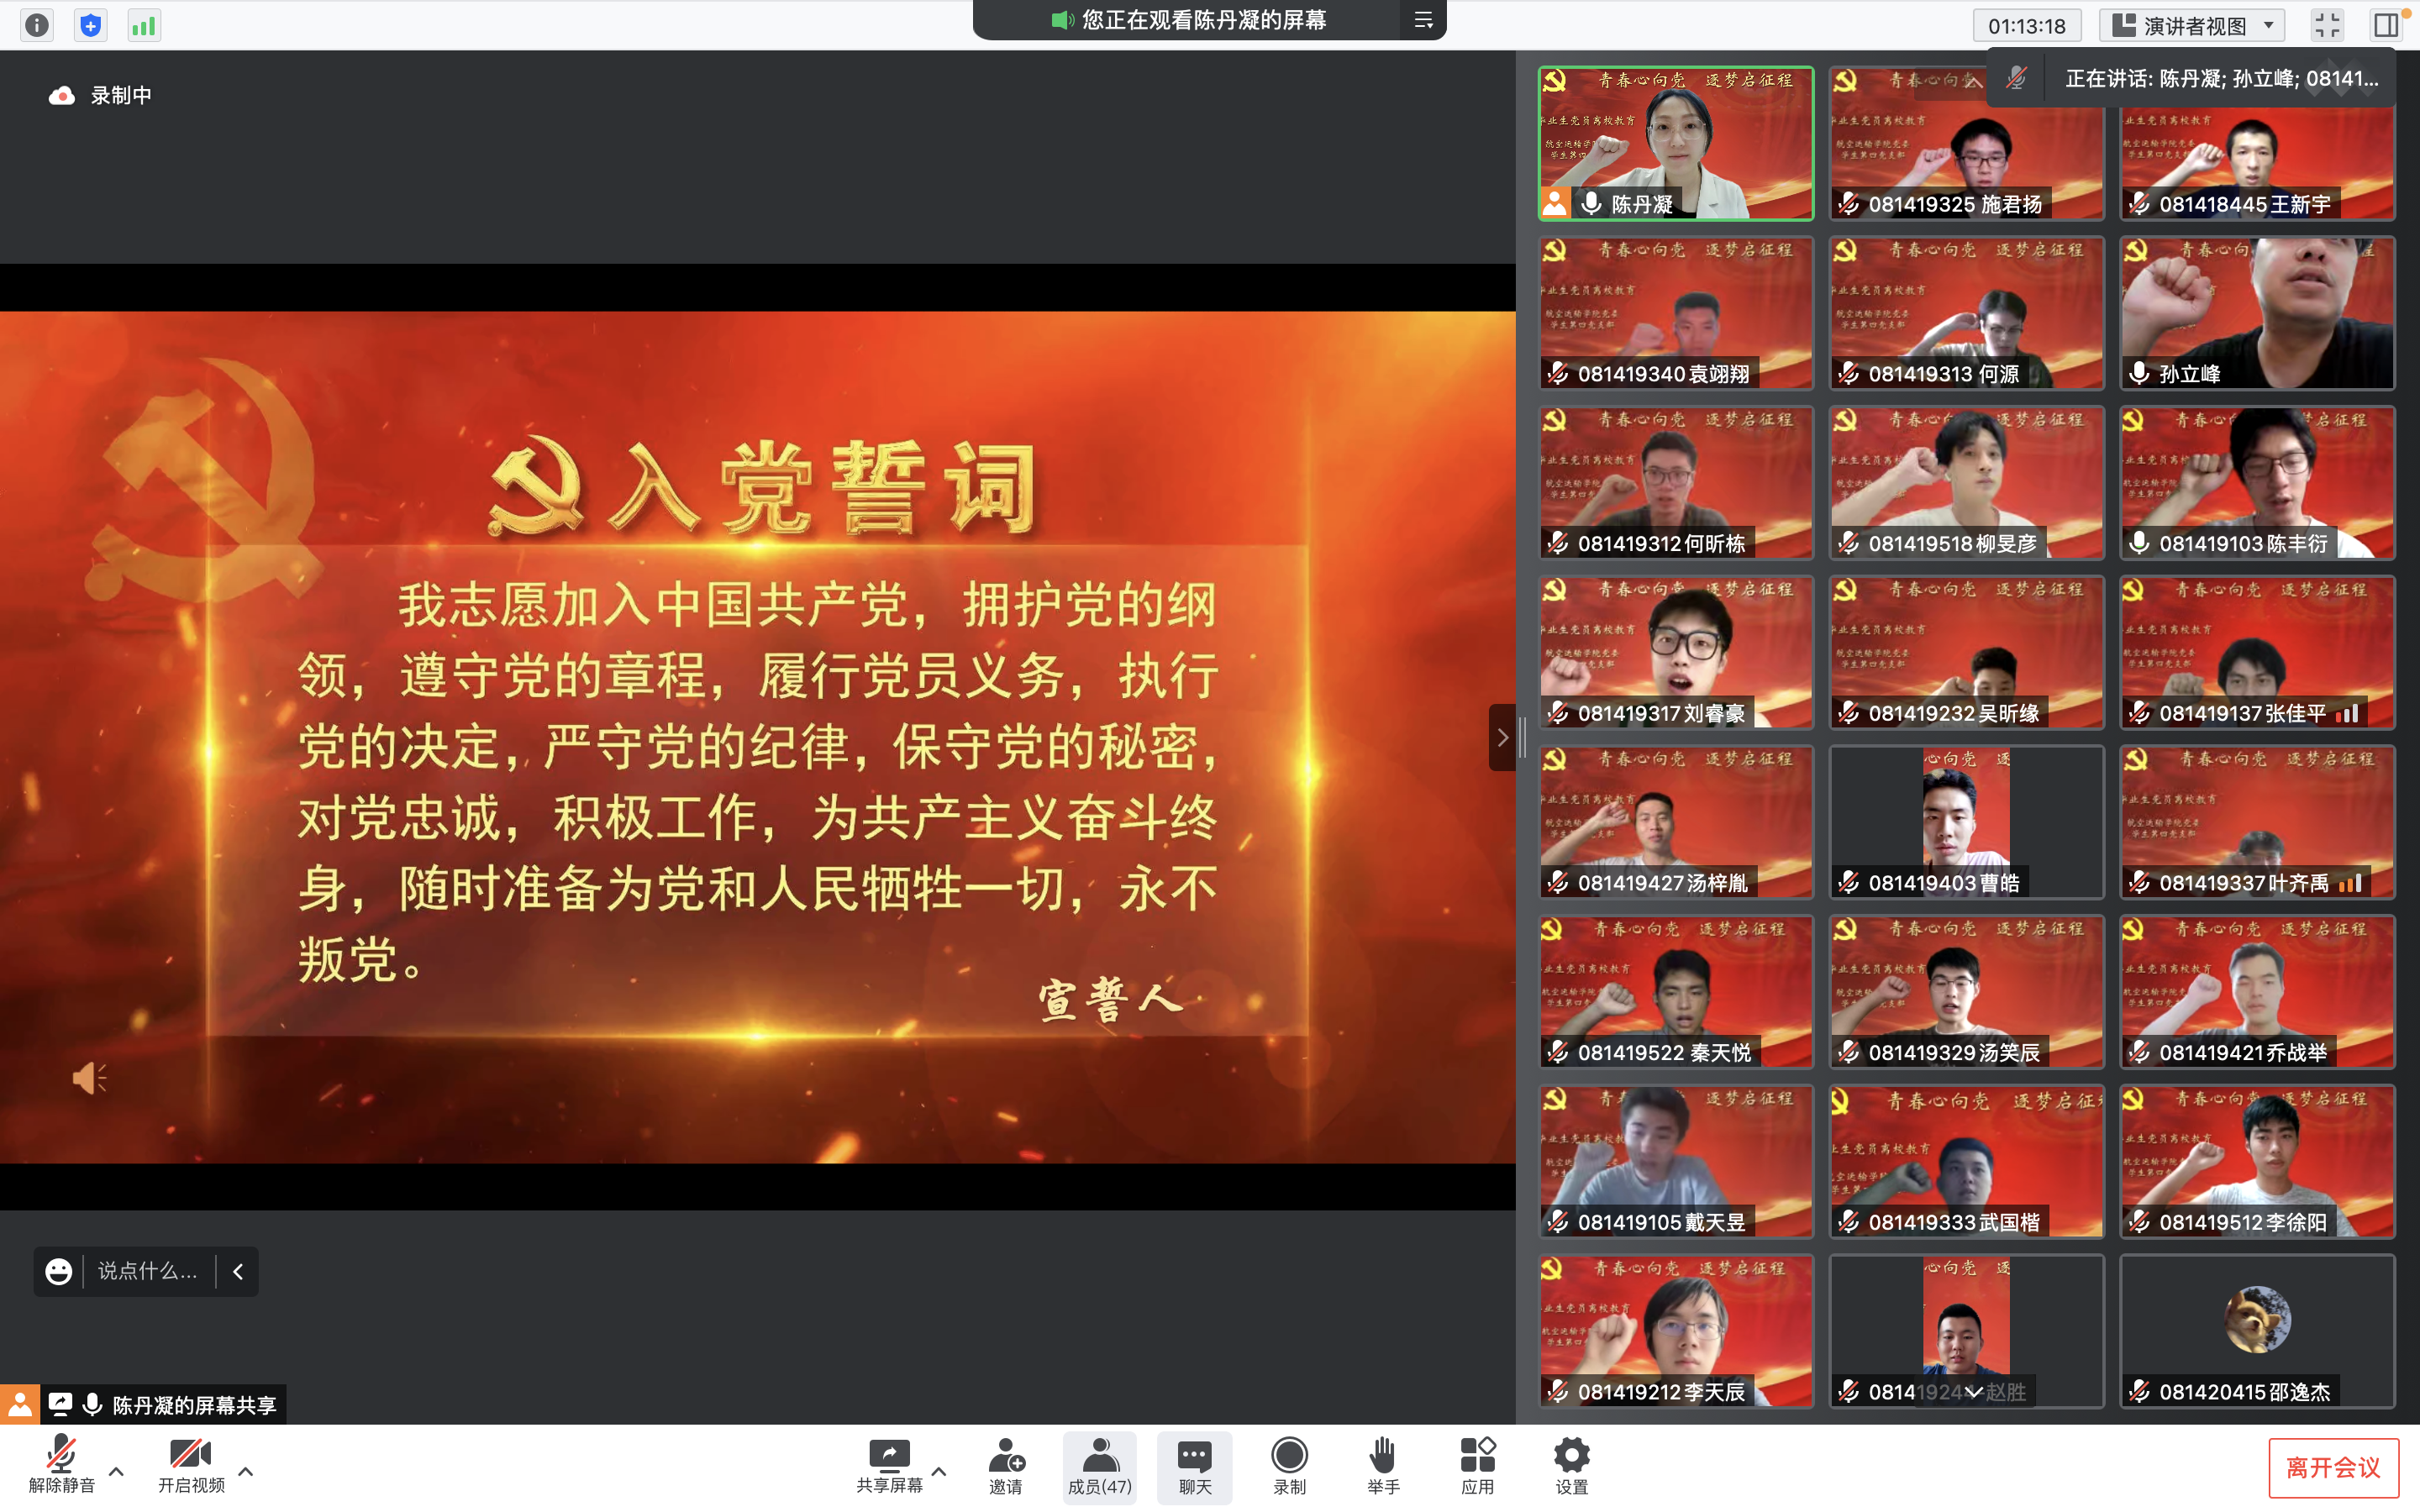Open the Speaker View dropdown
The width and height of the screenshot is (2420, 1512).
coord(2192,25)
